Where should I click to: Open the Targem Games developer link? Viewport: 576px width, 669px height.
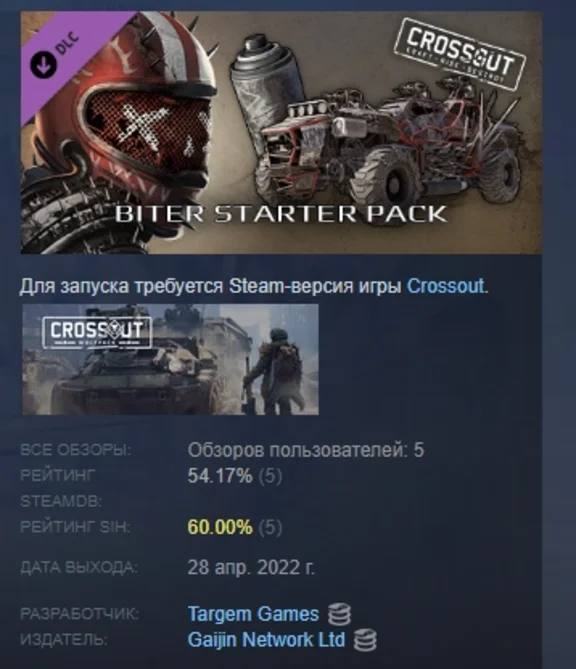click(x=253, y=614)
